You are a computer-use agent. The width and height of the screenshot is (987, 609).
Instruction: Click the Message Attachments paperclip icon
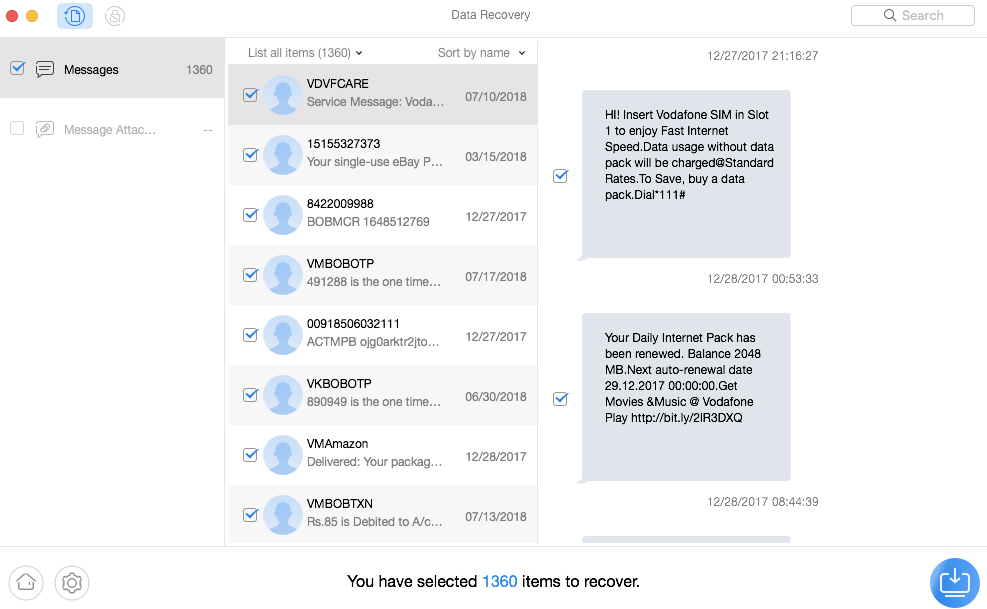coord(45,129)
